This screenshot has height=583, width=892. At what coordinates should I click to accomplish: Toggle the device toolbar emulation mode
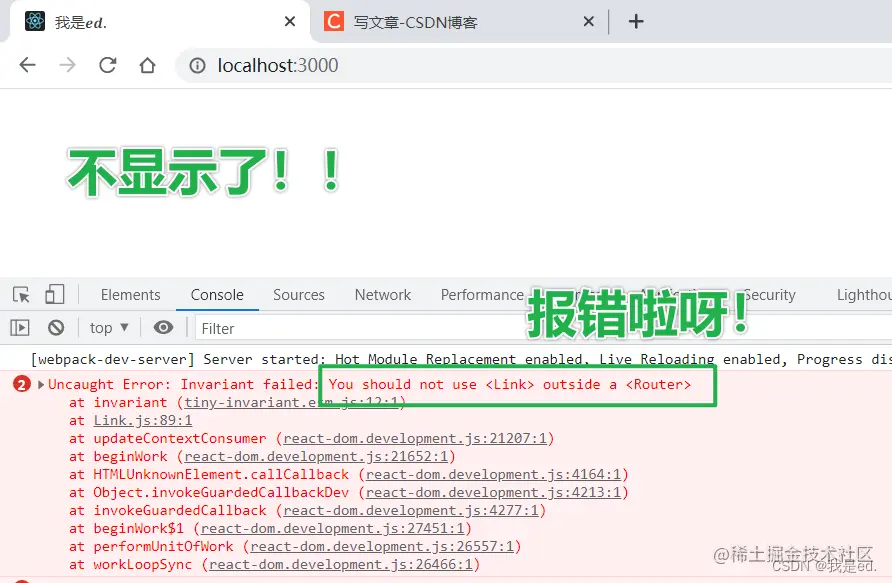click(x=55, y=294)
